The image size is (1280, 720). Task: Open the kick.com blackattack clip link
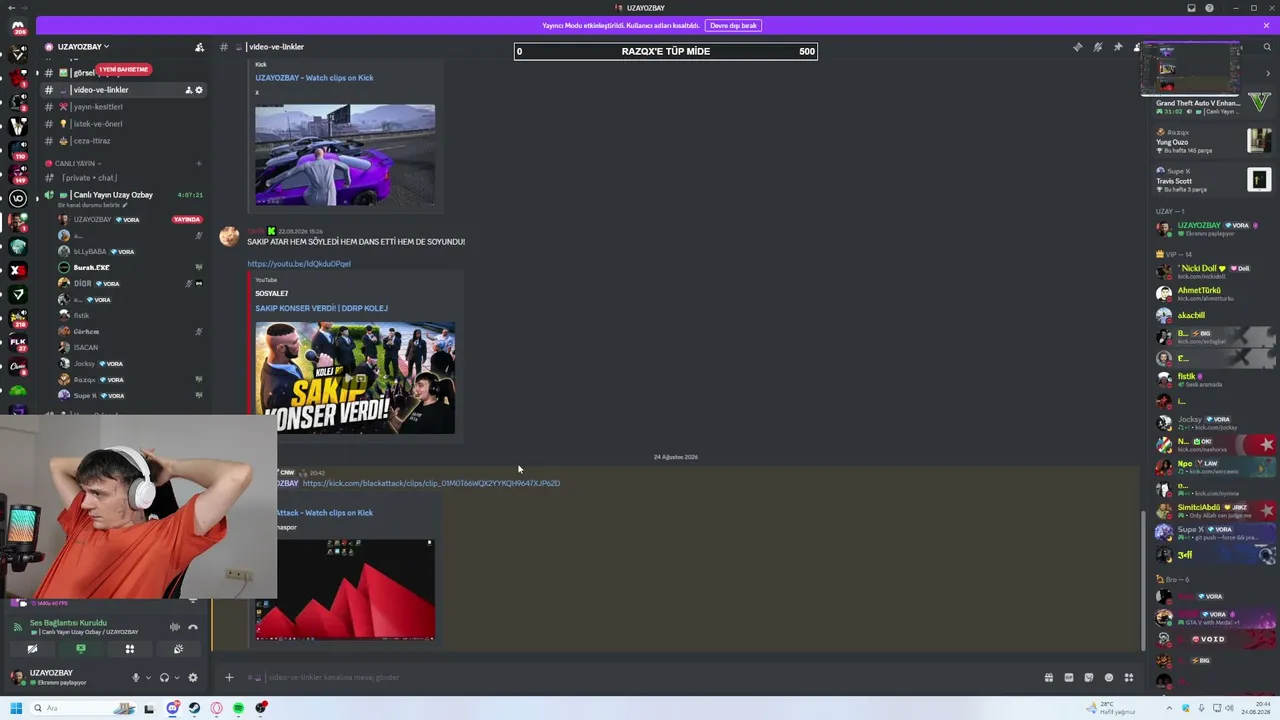coord(431,484)
